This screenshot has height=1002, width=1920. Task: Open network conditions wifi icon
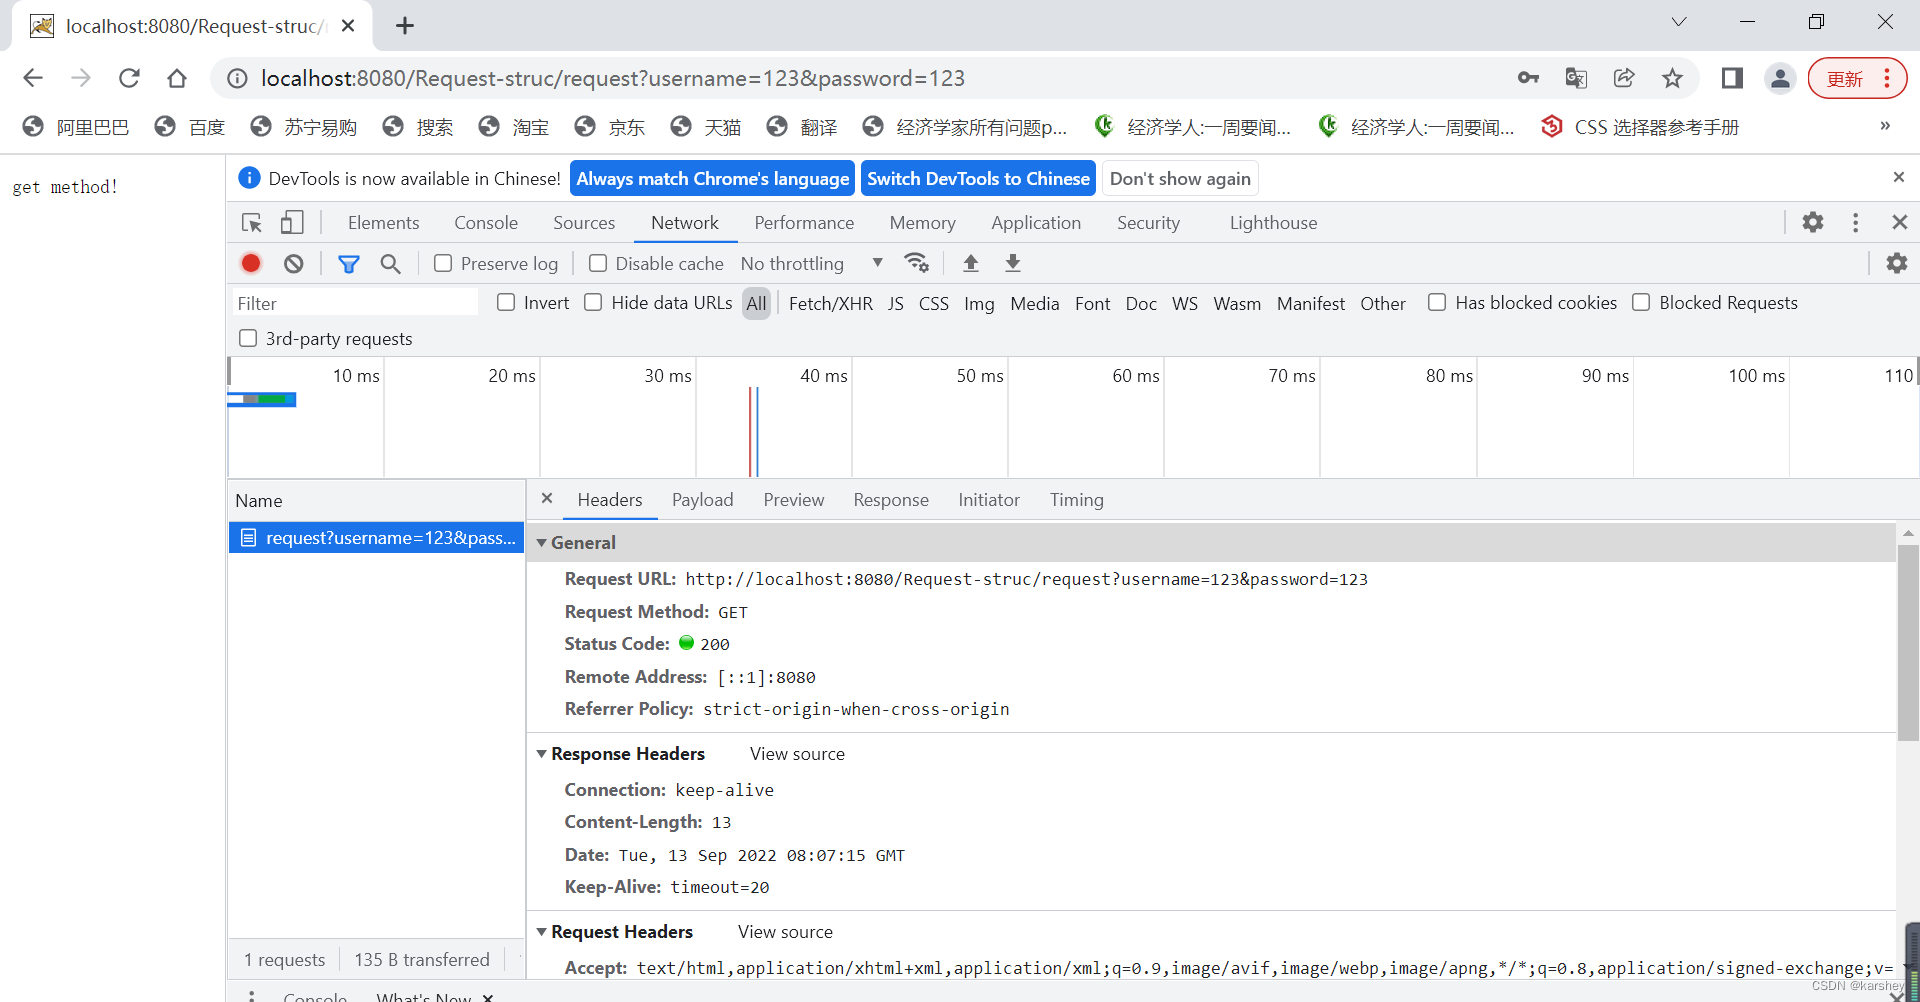(x=917, y=263)
